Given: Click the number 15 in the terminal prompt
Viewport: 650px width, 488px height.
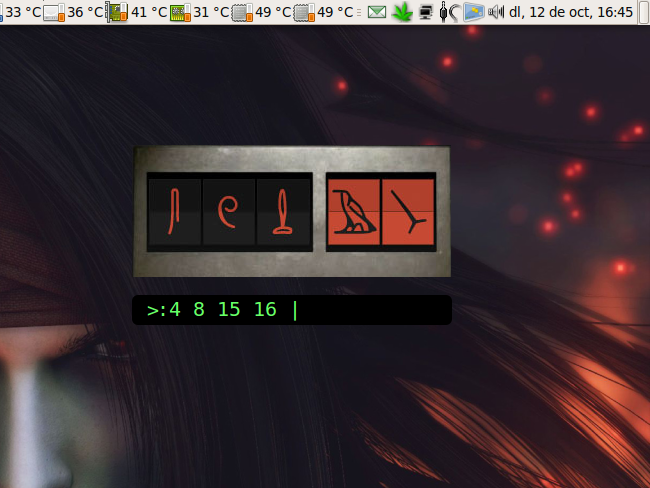Looking at the screenshot, I should point(229,310).
